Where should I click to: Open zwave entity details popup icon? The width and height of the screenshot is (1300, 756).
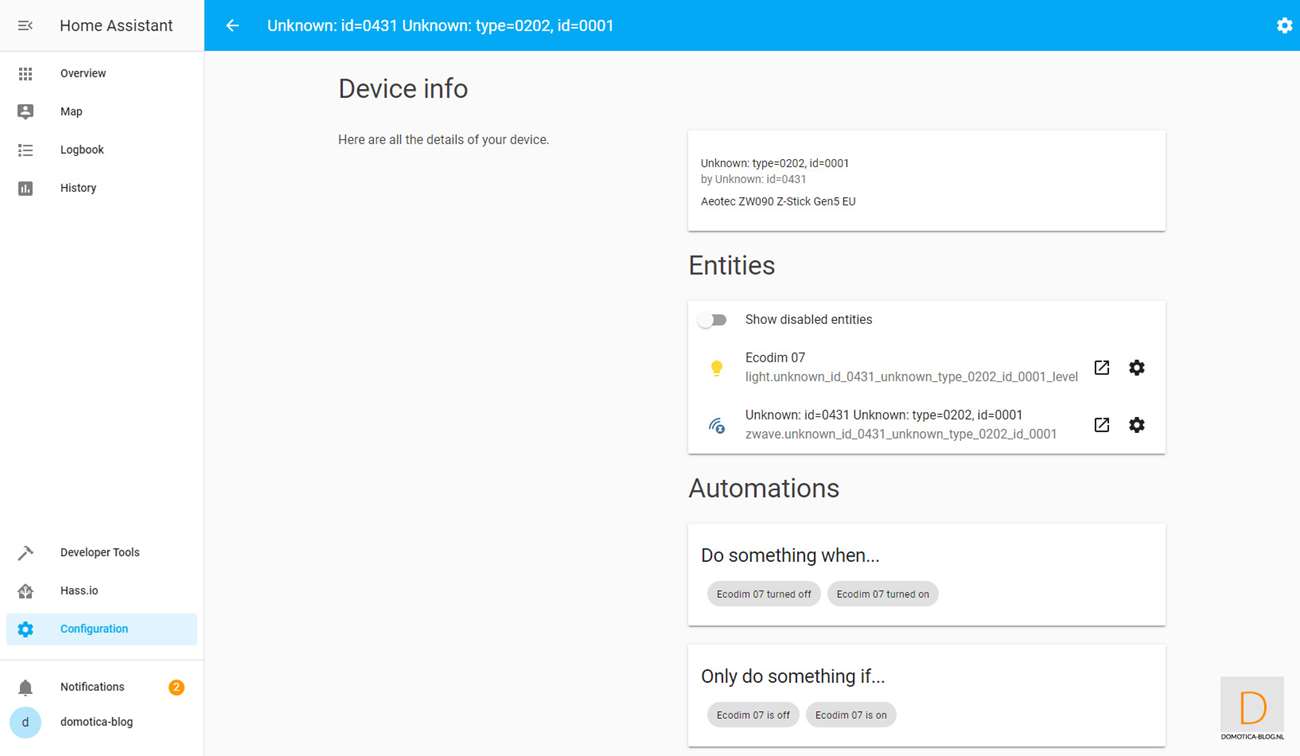tap(1101, 425)
